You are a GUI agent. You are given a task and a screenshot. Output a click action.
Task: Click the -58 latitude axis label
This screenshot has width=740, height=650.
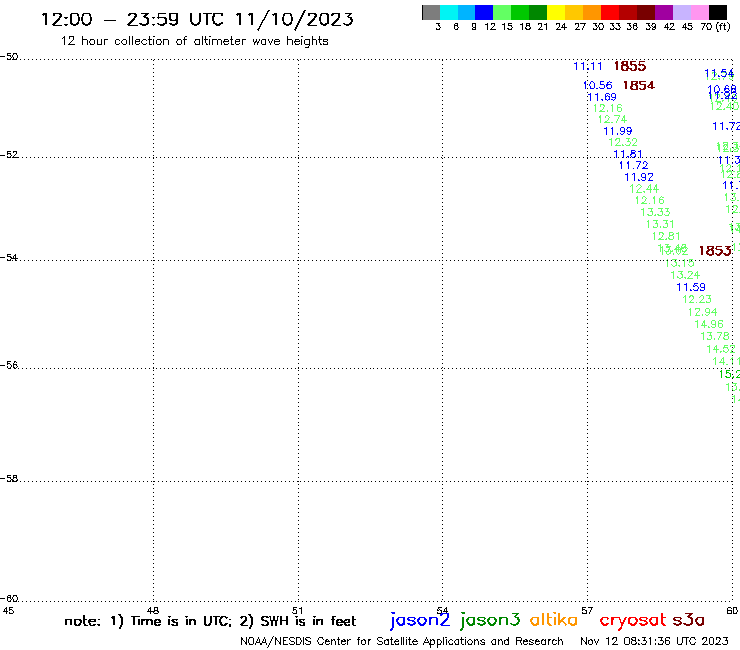(9, 478)
